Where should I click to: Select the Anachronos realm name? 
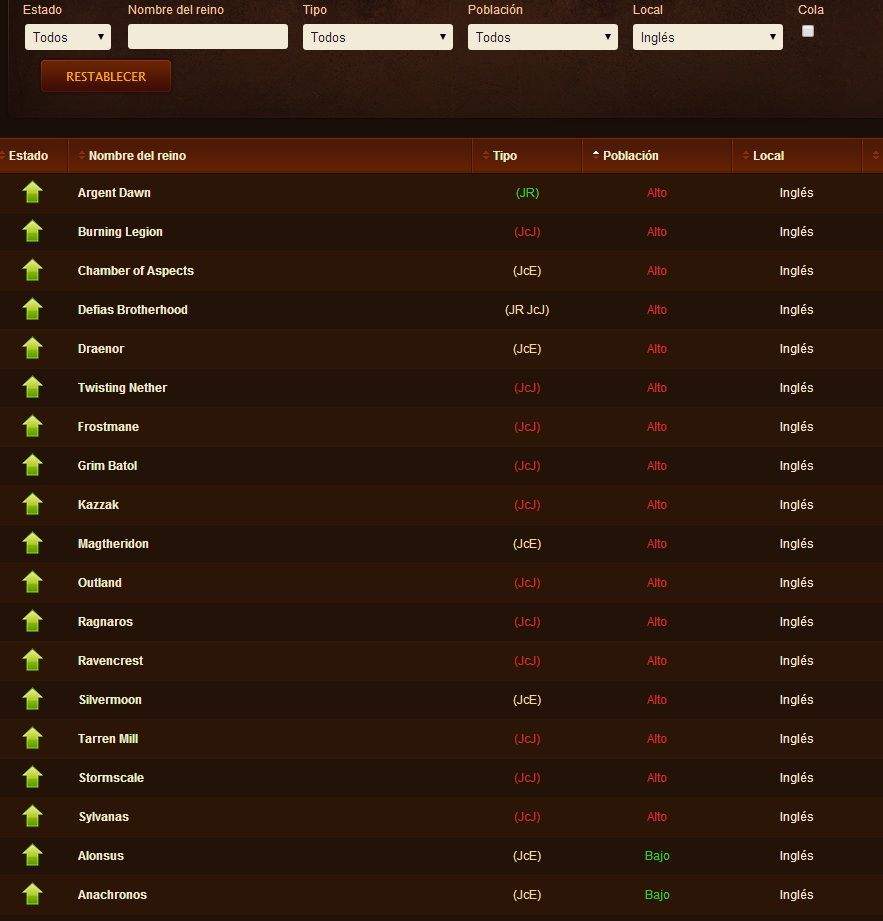click(112, 895)
